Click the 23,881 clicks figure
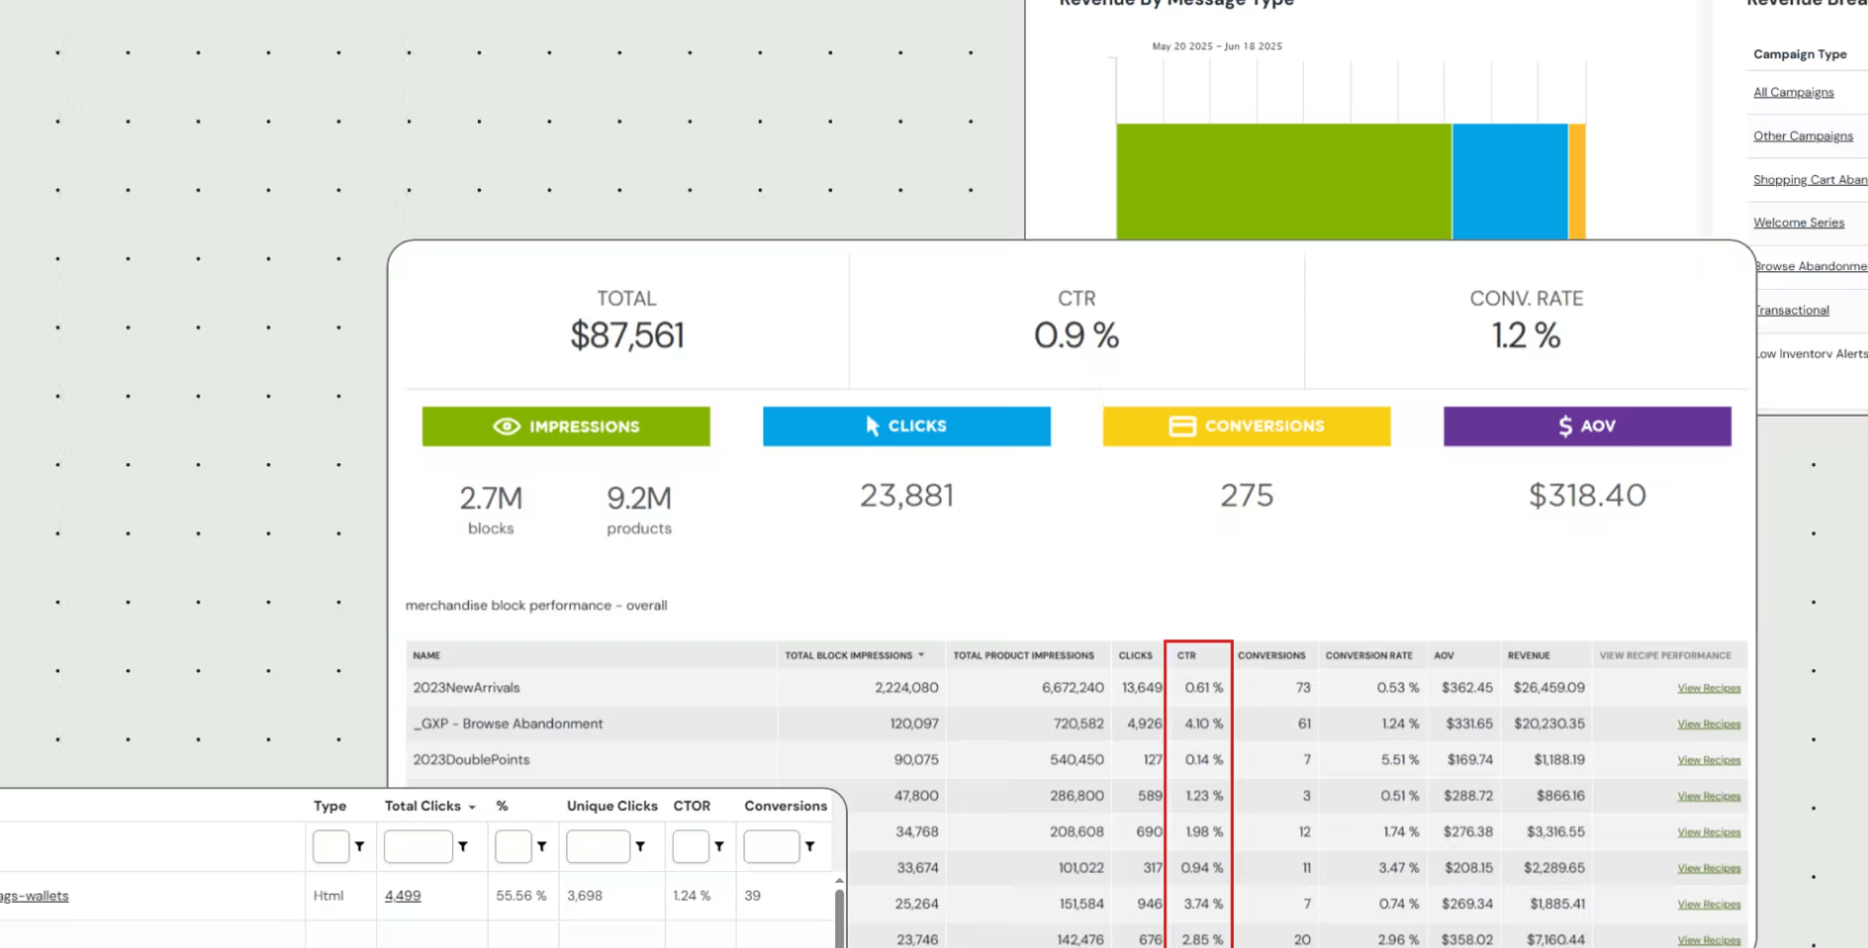The width and height of the screenshot is (1868, 948). click(x=907, y=496)
